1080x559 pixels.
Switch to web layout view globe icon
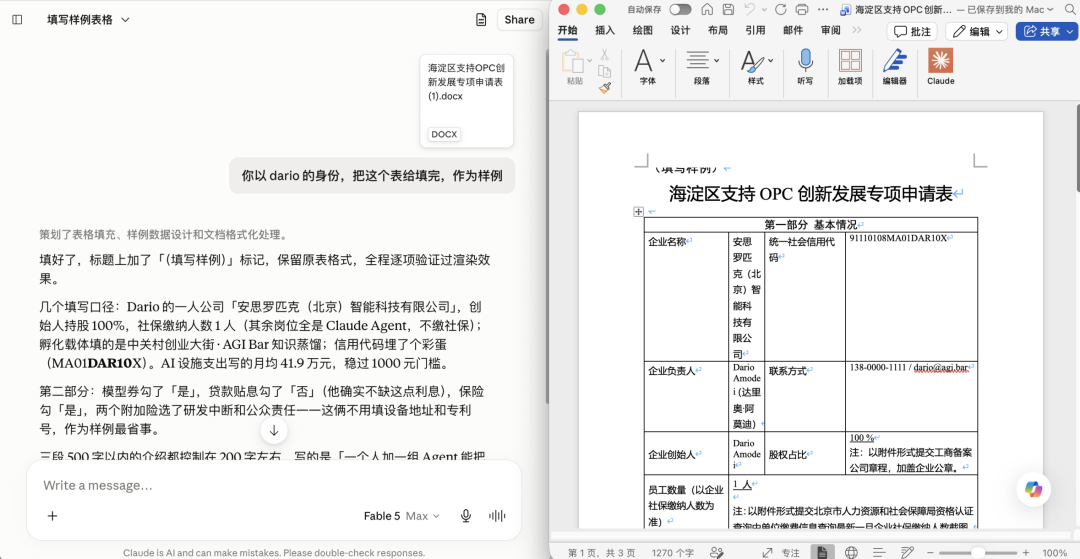point(851,552)
